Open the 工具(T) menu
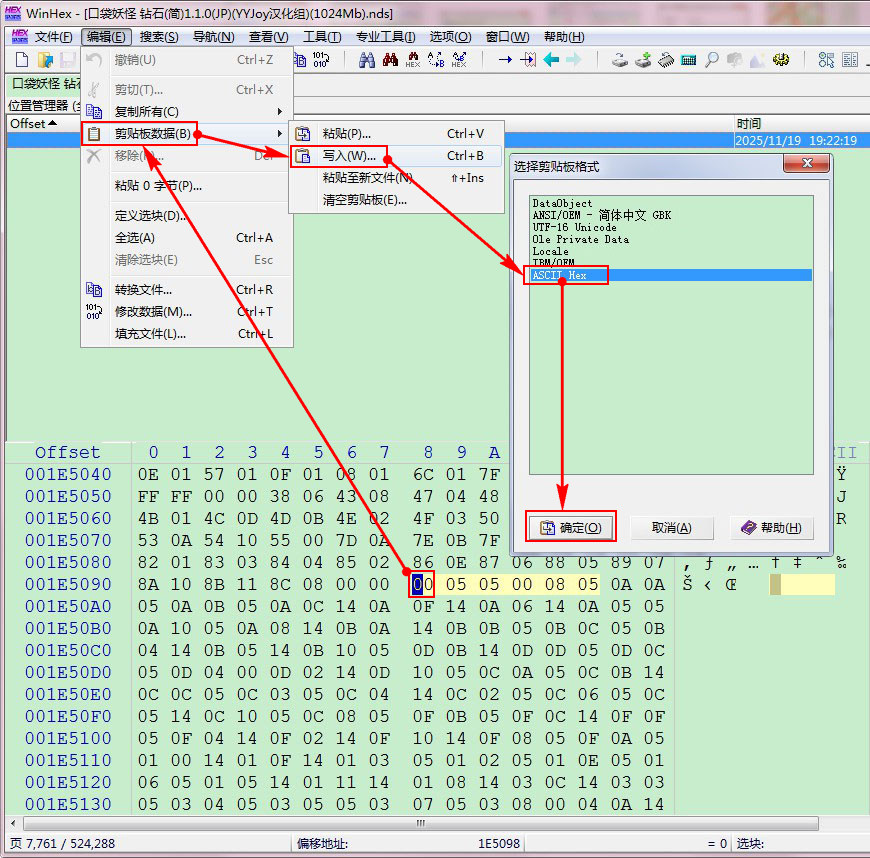The height and width of the screenshot is (858, 870). 321,37
